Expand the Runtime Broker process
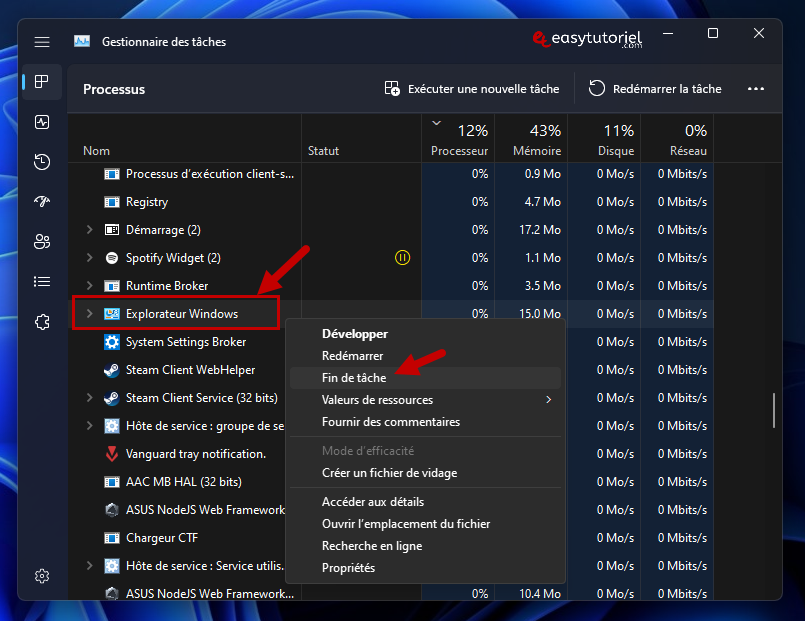 point(89,285)
